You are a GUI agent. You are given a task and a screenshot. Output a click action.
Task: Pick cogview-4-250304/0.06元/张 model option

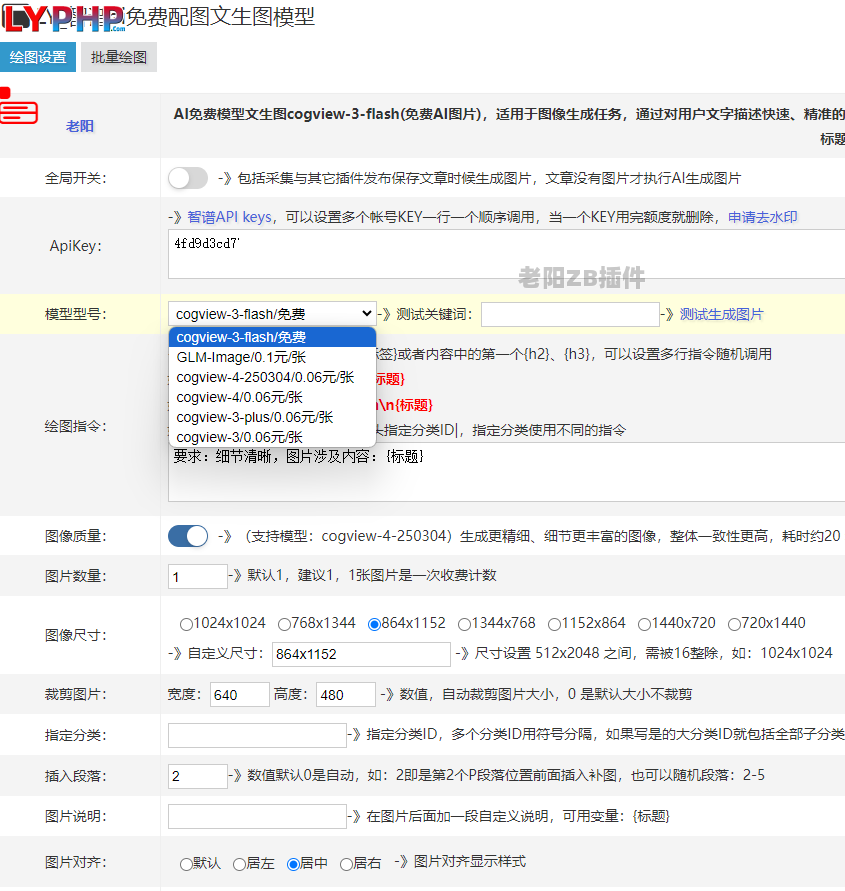[x=265, y=377]
